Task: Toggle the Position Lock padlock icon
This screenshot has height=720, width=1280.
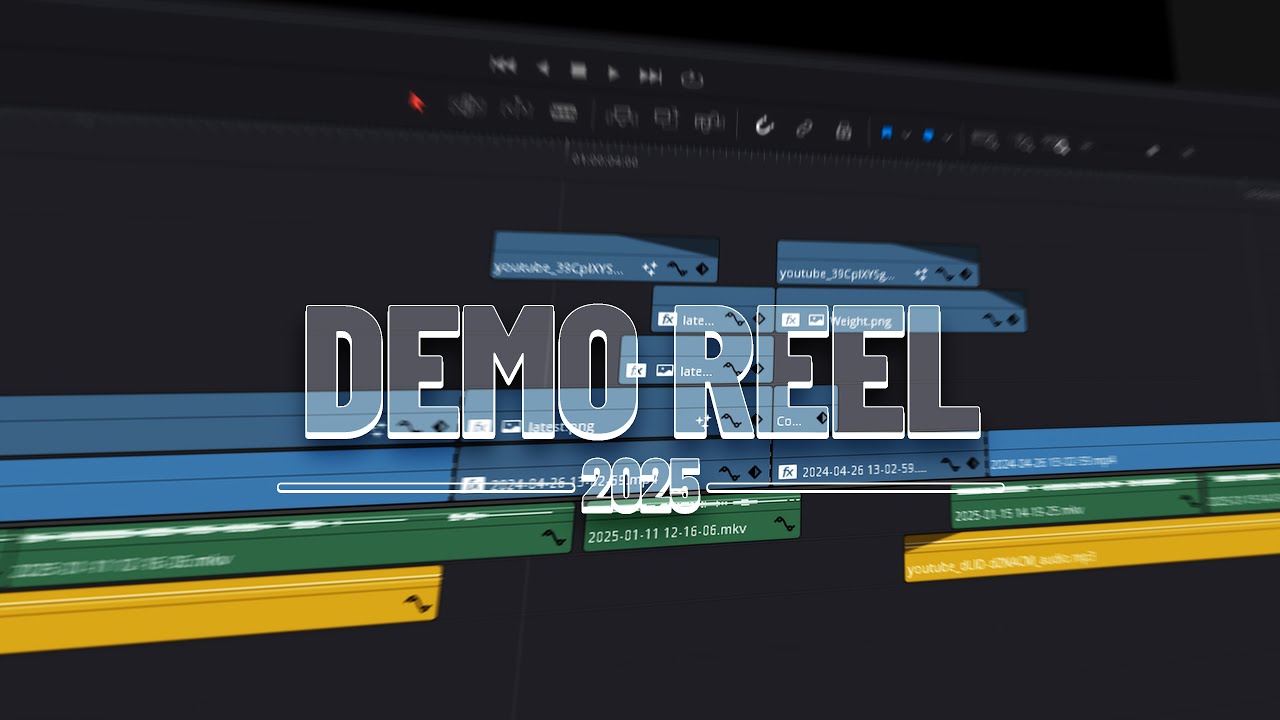Action: [x=843, y=130]
